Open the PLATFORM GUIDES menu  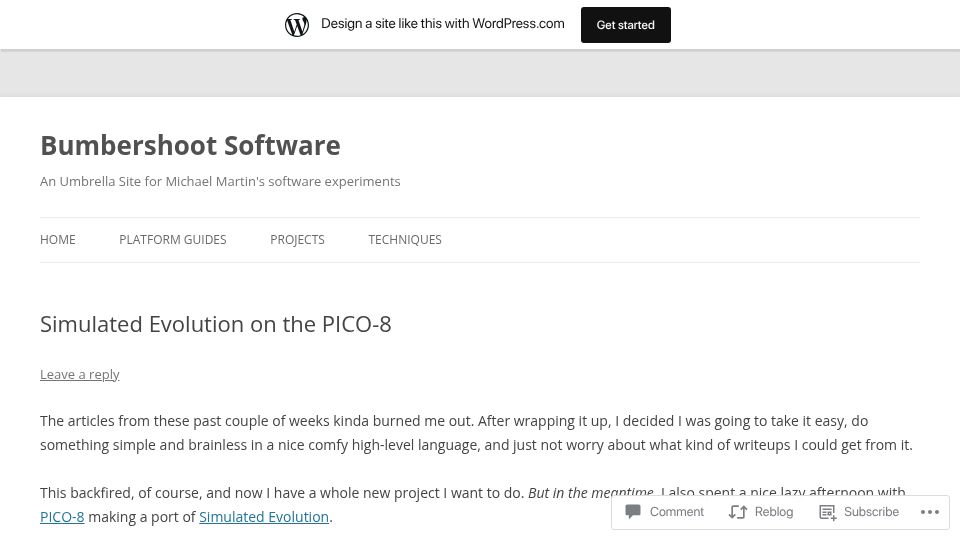(173, 239)
